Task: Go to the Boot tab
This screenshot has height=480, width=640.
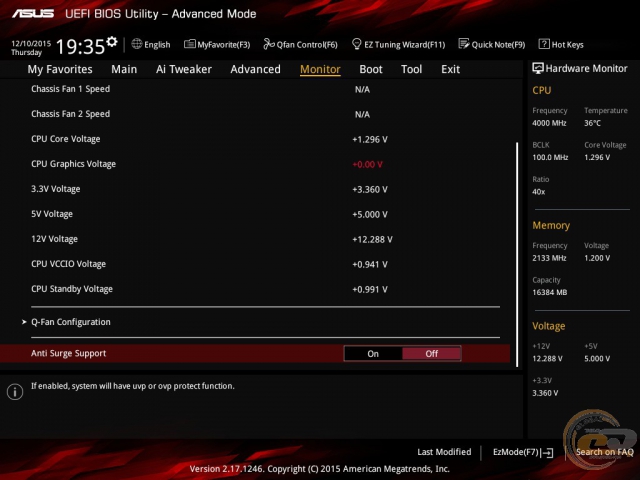Action: pyautogui.click(x=371, y=69)
